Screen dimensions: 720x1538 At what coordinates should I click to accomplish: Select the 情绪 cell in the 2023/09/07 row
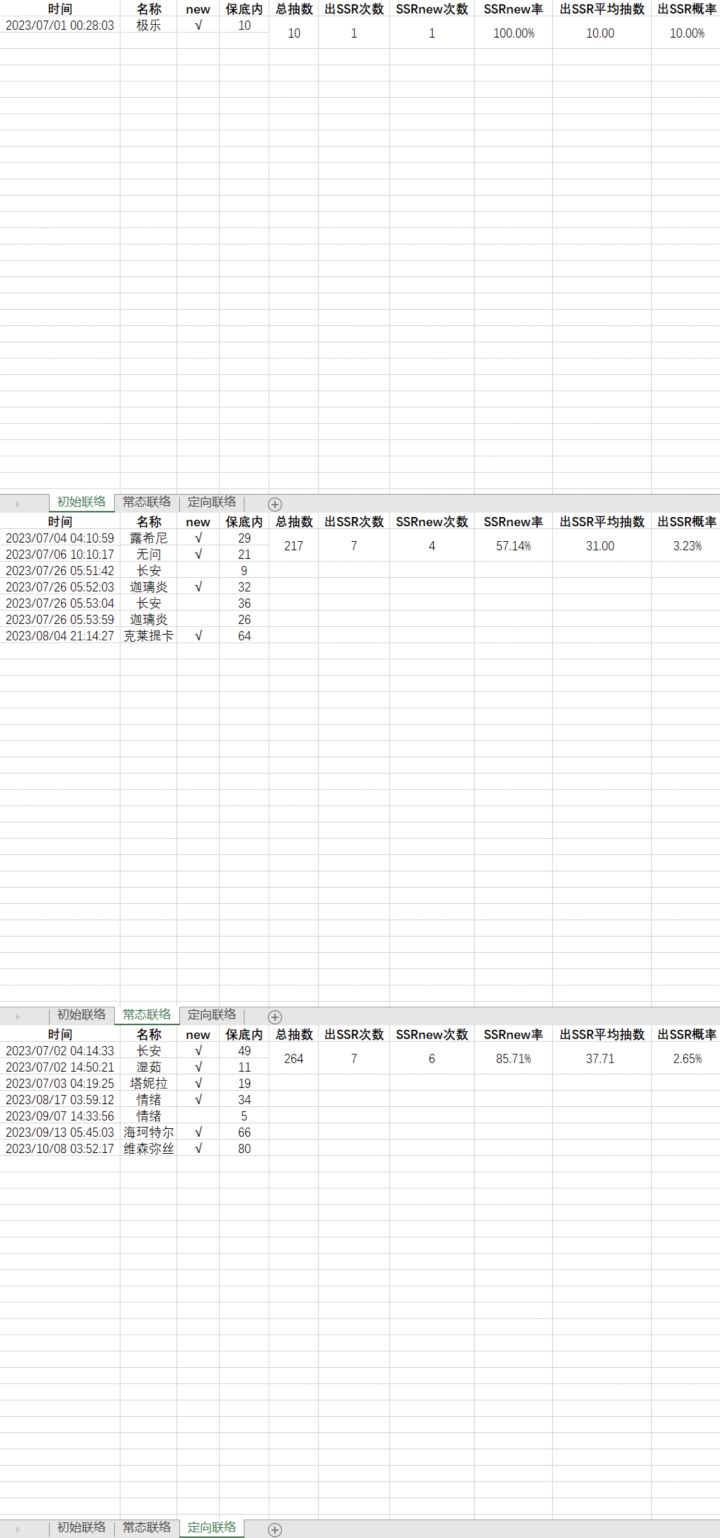point(148,1116)
